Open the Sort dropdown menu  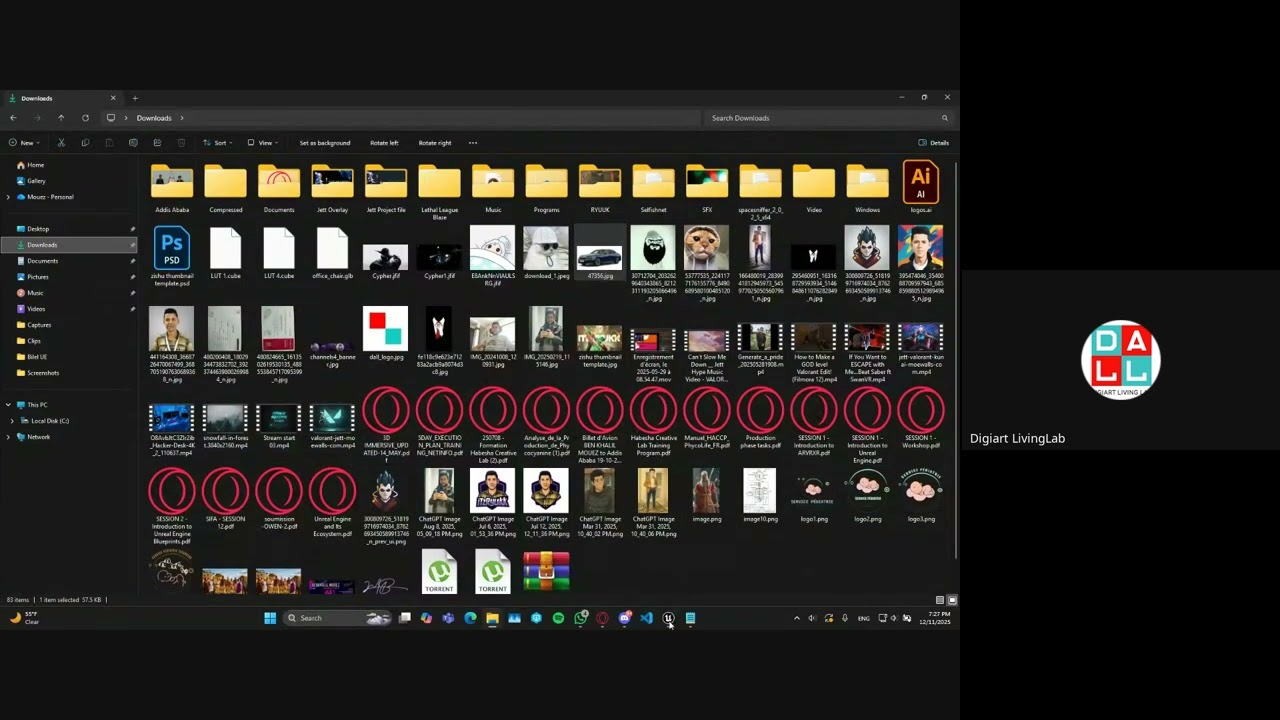click(x=217, y=143)
